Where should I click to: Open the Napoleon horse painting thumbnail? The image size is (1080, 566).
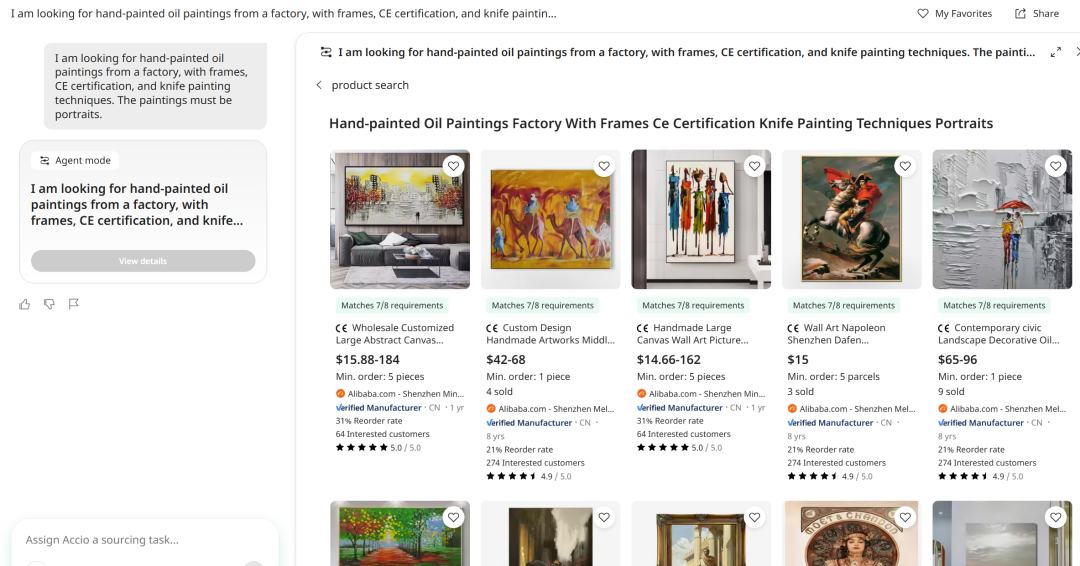tap(852, 220)
